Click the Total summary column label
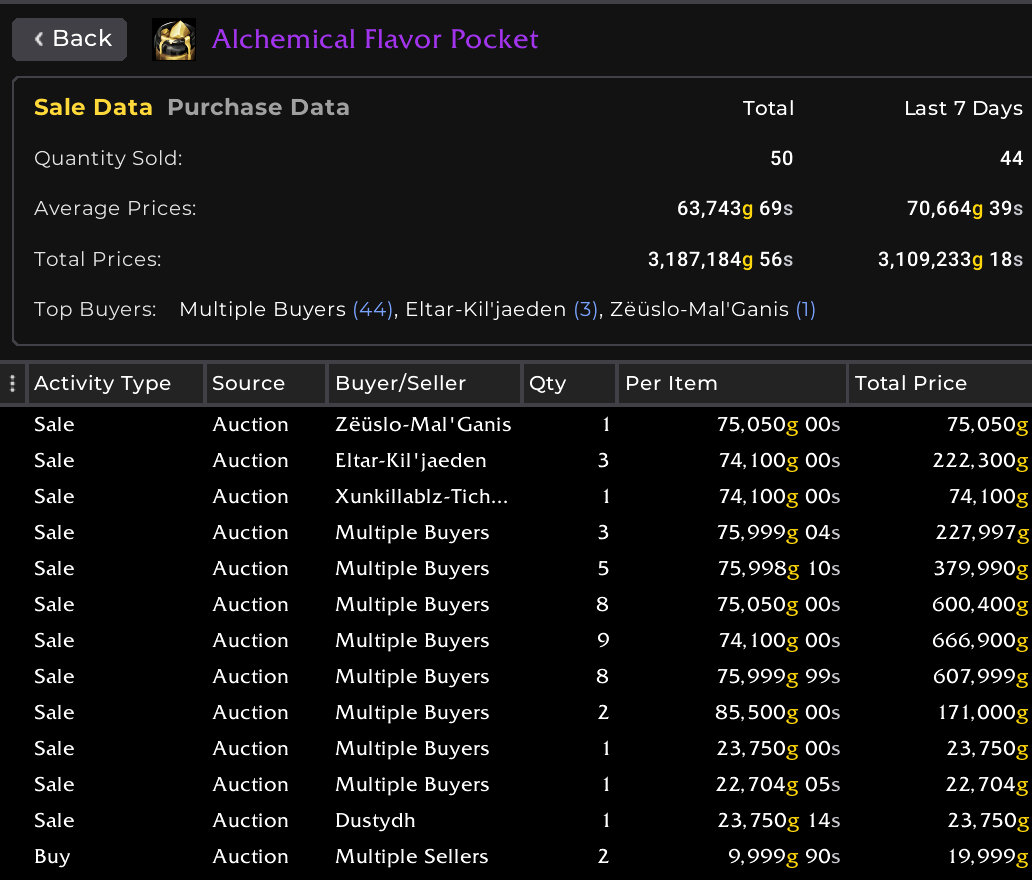 768,108
